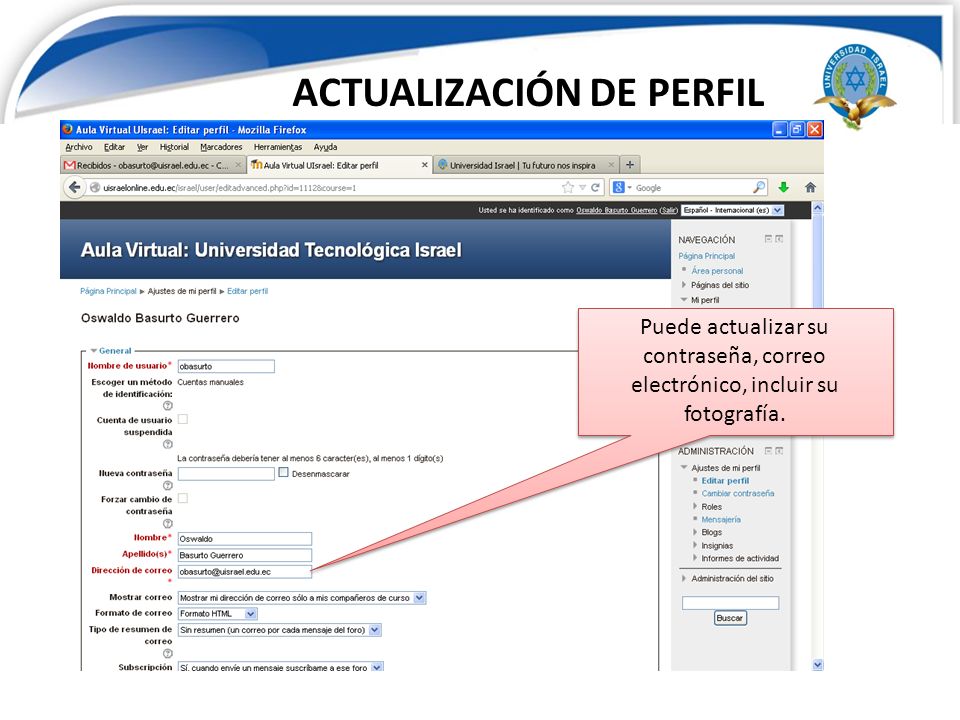Switch to the Recibidos Gmail tab
This screenshot has height=720, width=960.
pyautogui.click(x=153, y=165)
